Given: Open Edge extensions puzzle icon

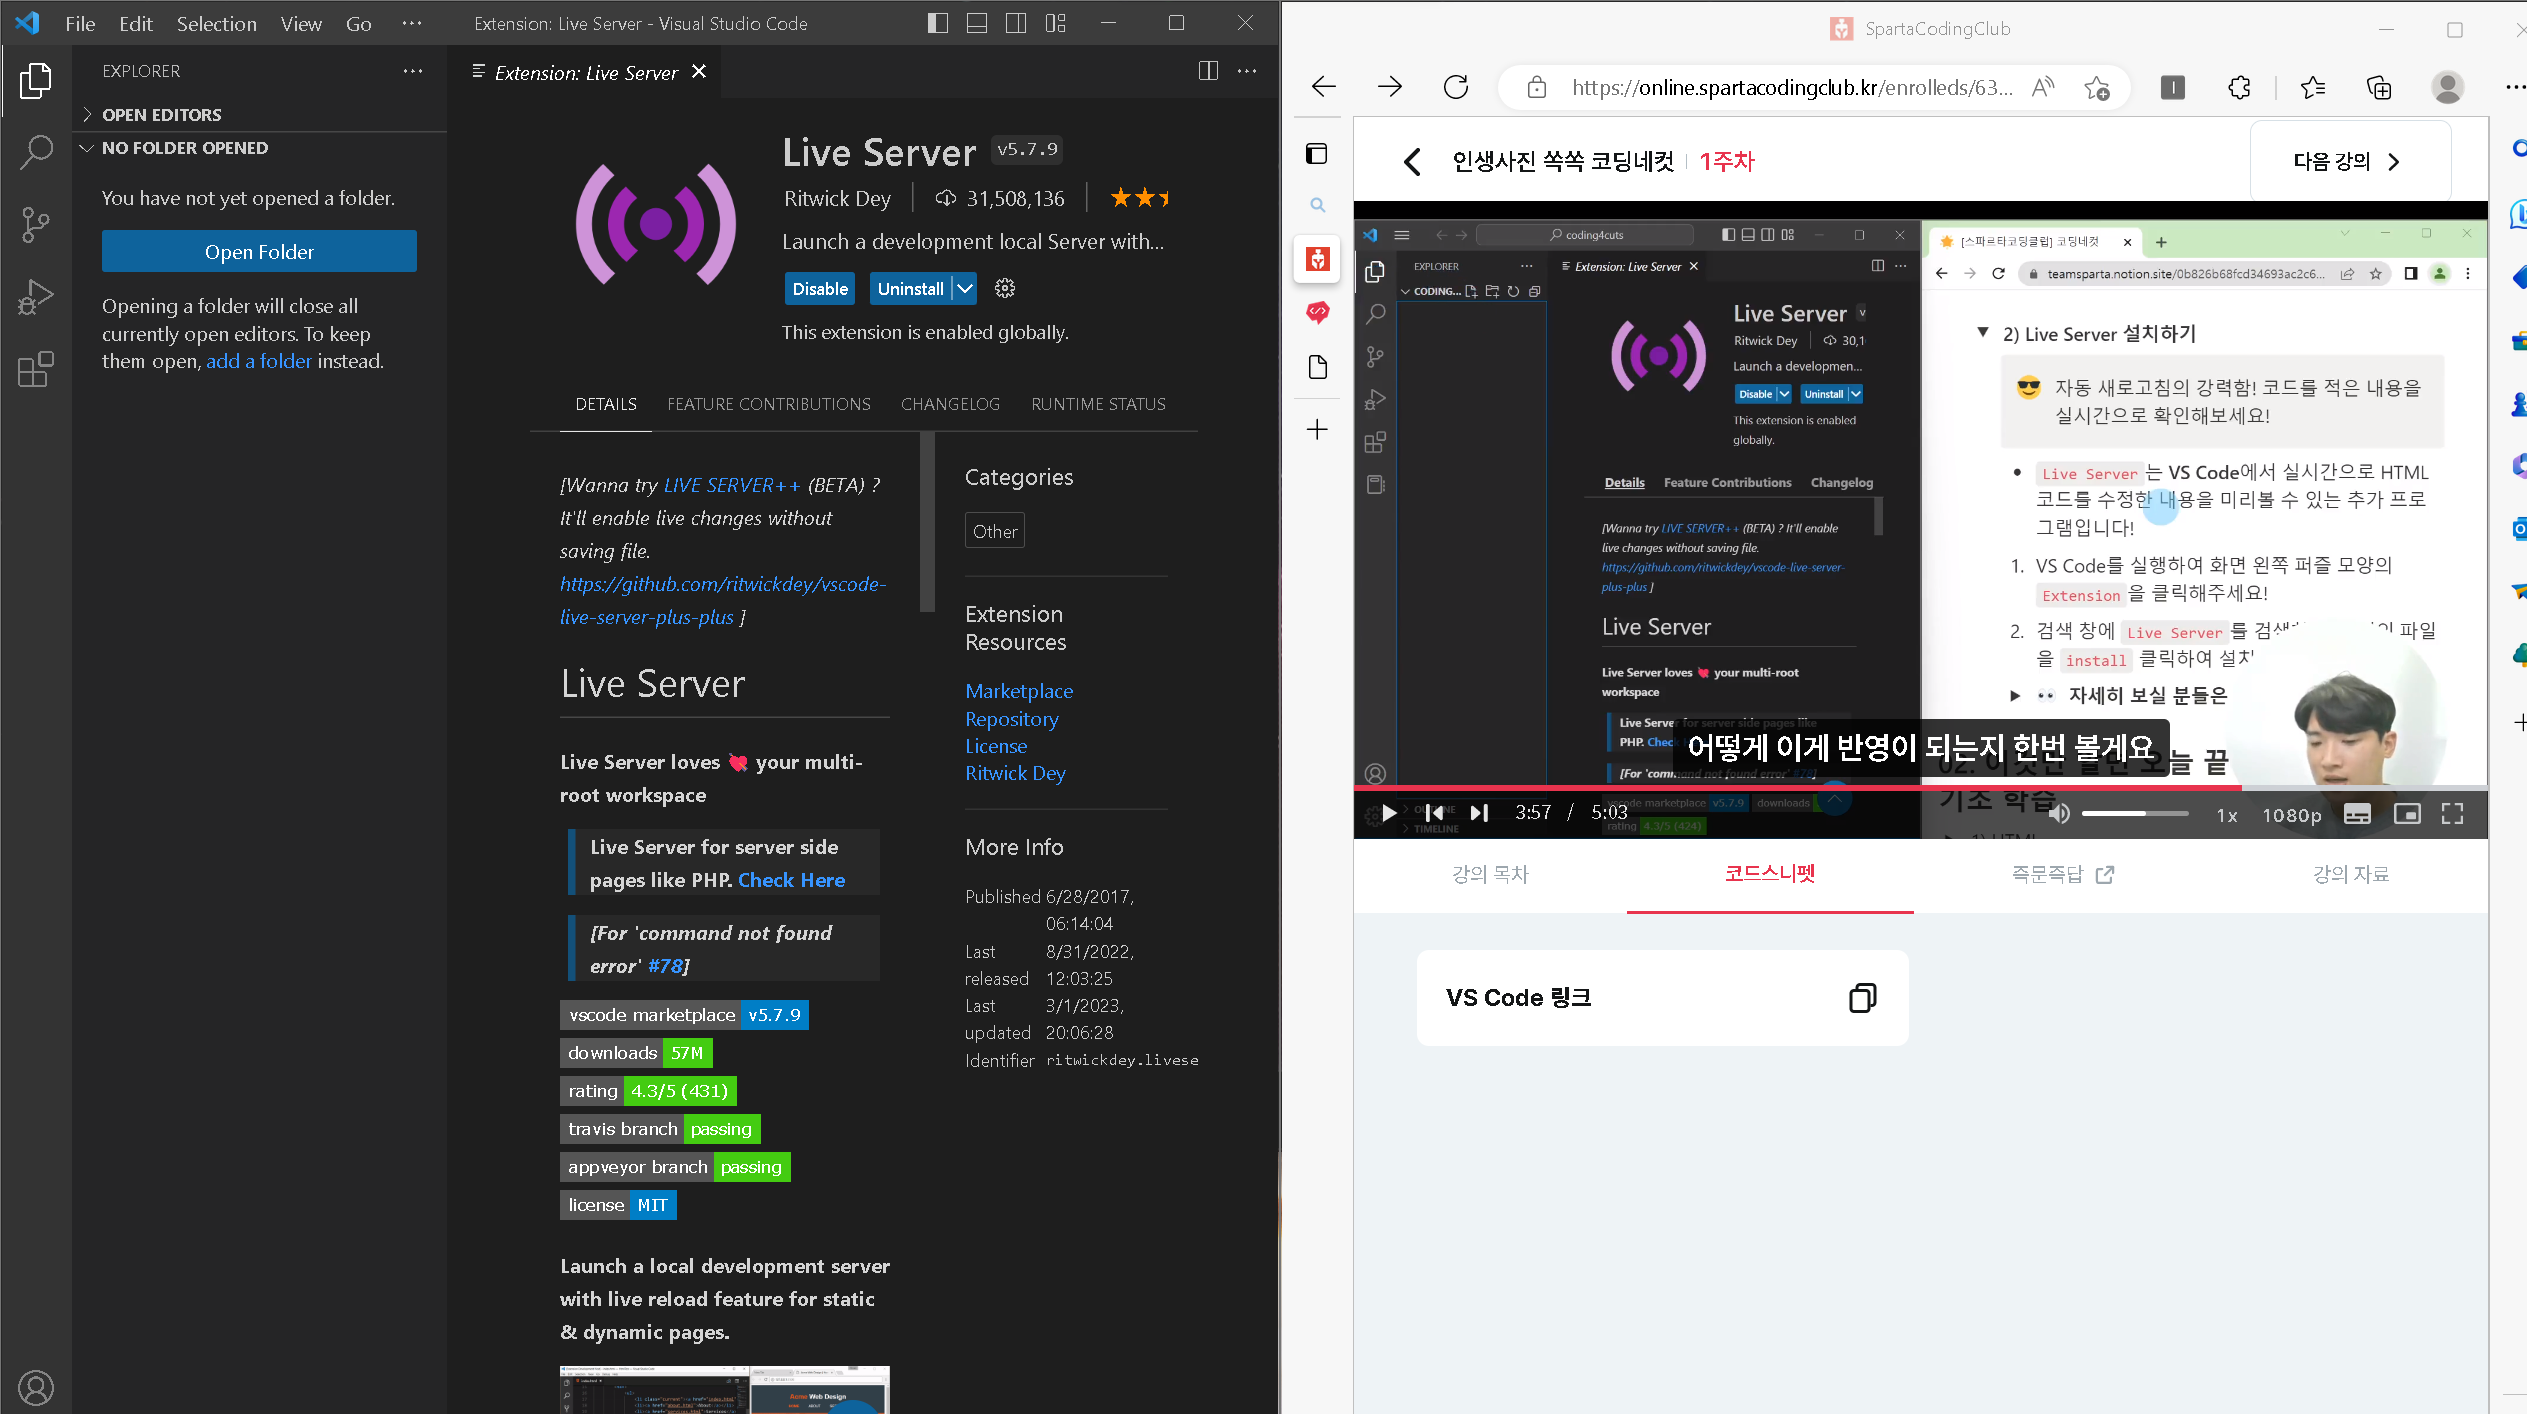Looking at the screenshot, I should pyautogui.click(x=2240, y=88).
